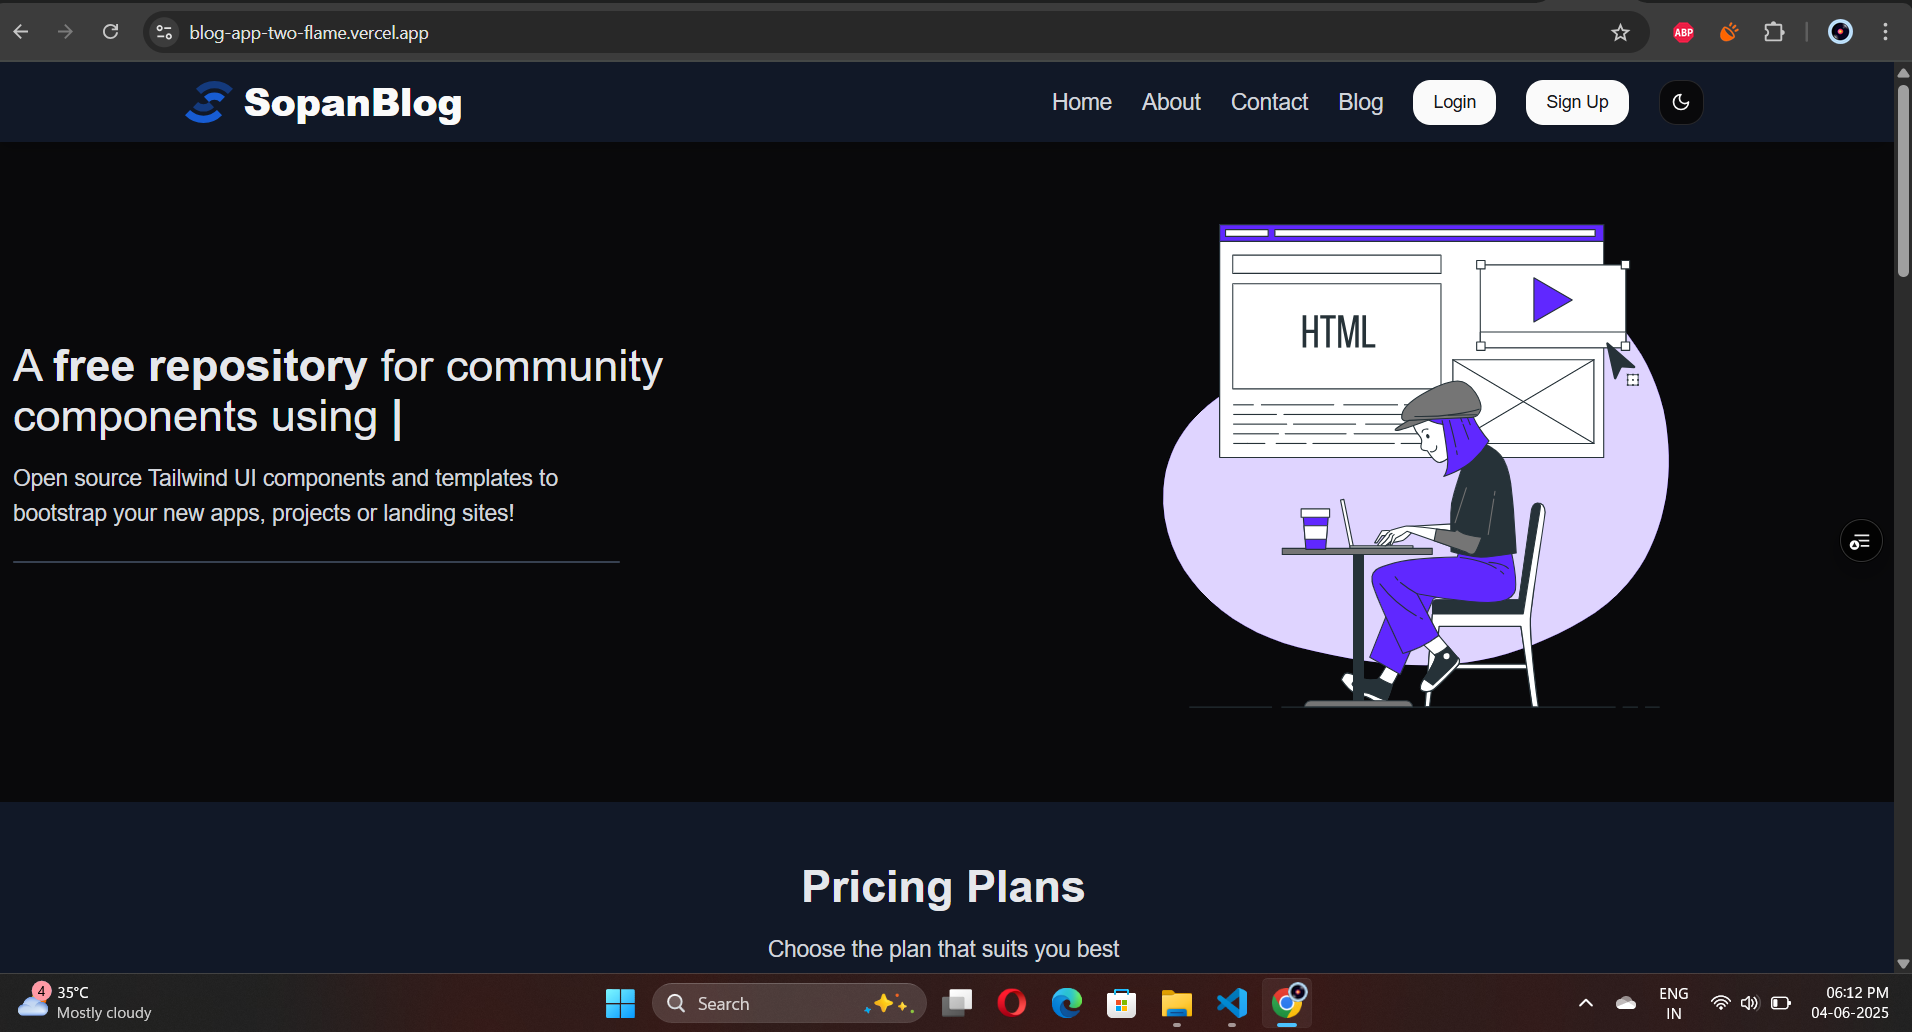Navigate to the Contact page

point(1269,102)
